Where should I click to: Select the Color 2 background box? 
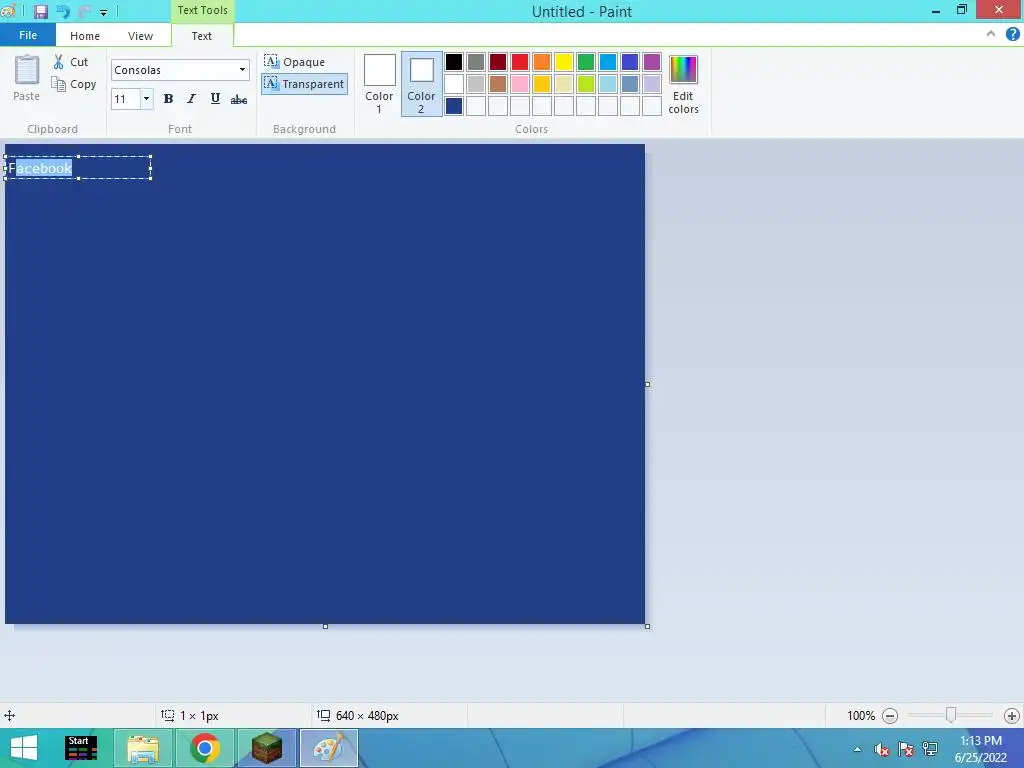[421, 84]
